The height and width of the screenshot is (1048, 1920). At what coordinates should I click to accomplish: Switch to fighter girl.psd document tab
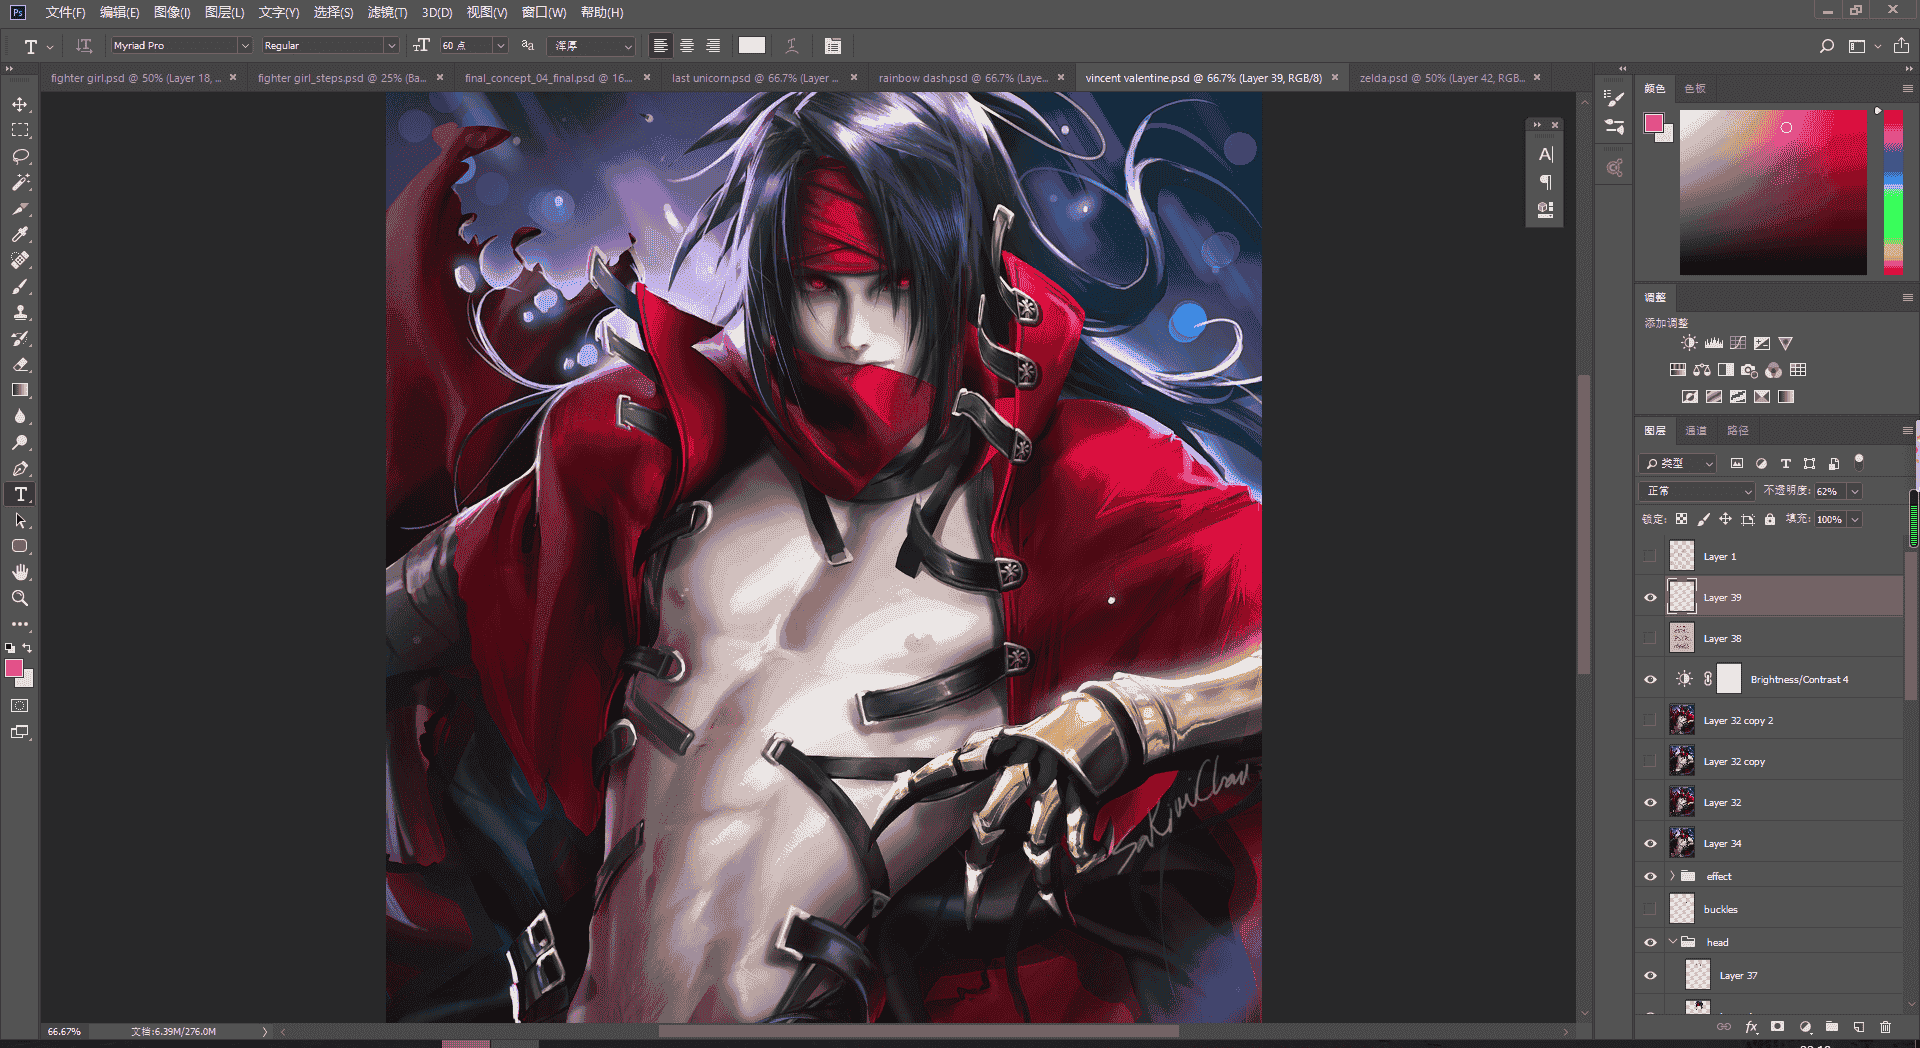(136, 77)
